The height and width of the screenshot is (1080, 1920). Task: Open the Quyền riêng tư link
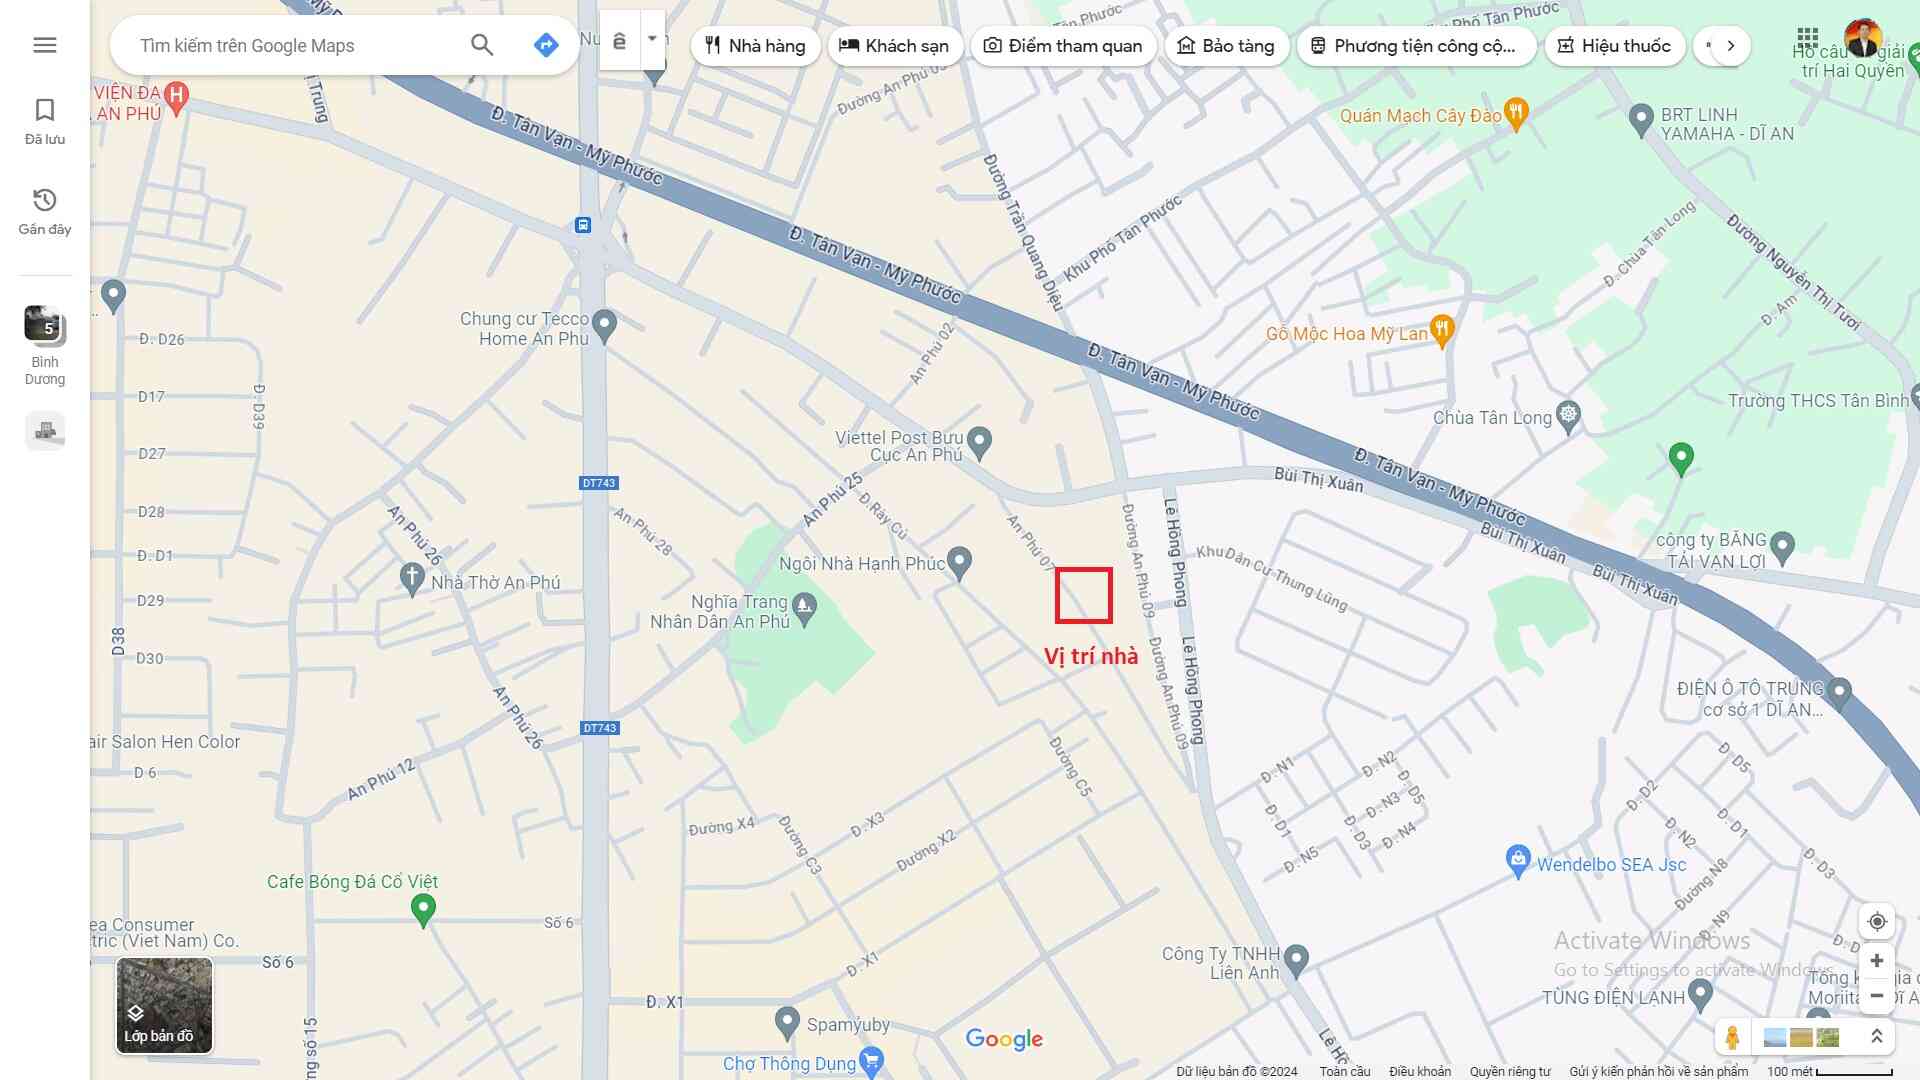pos(1509,1071)
